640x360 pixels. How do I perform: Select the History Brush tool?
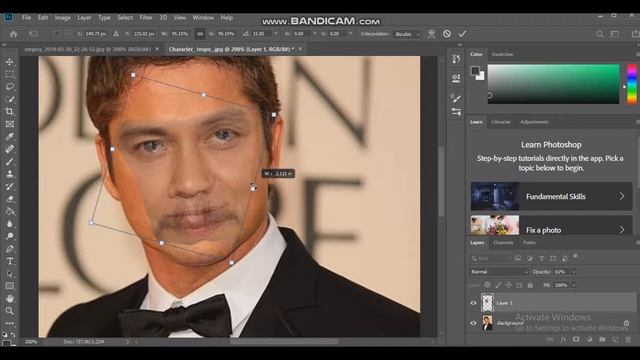click(9, 187)
